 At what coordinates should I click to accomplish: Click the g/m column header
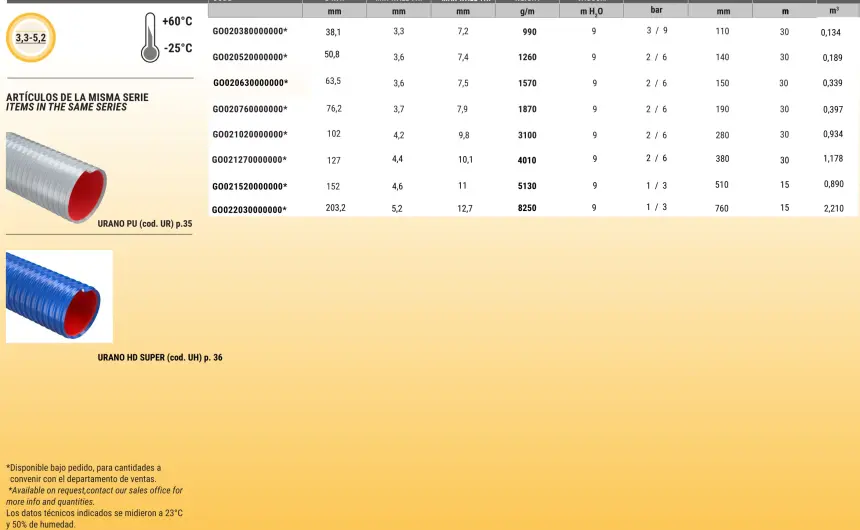click(527, 11)
